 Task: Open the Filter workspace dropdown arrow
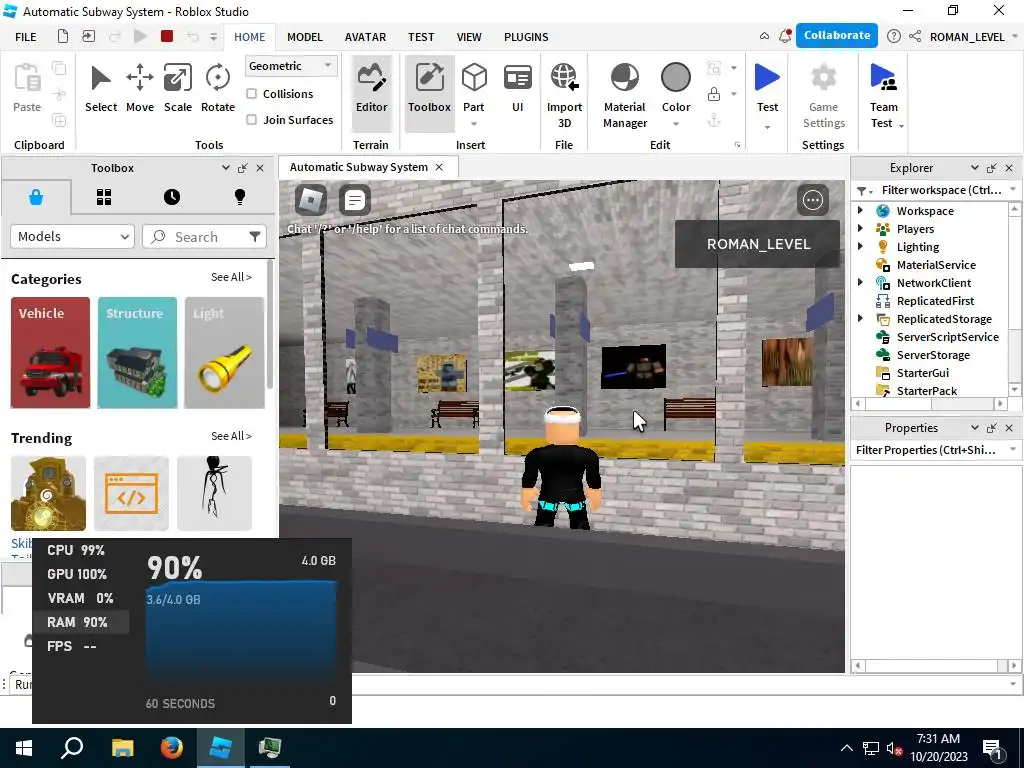coord(1013,190)
